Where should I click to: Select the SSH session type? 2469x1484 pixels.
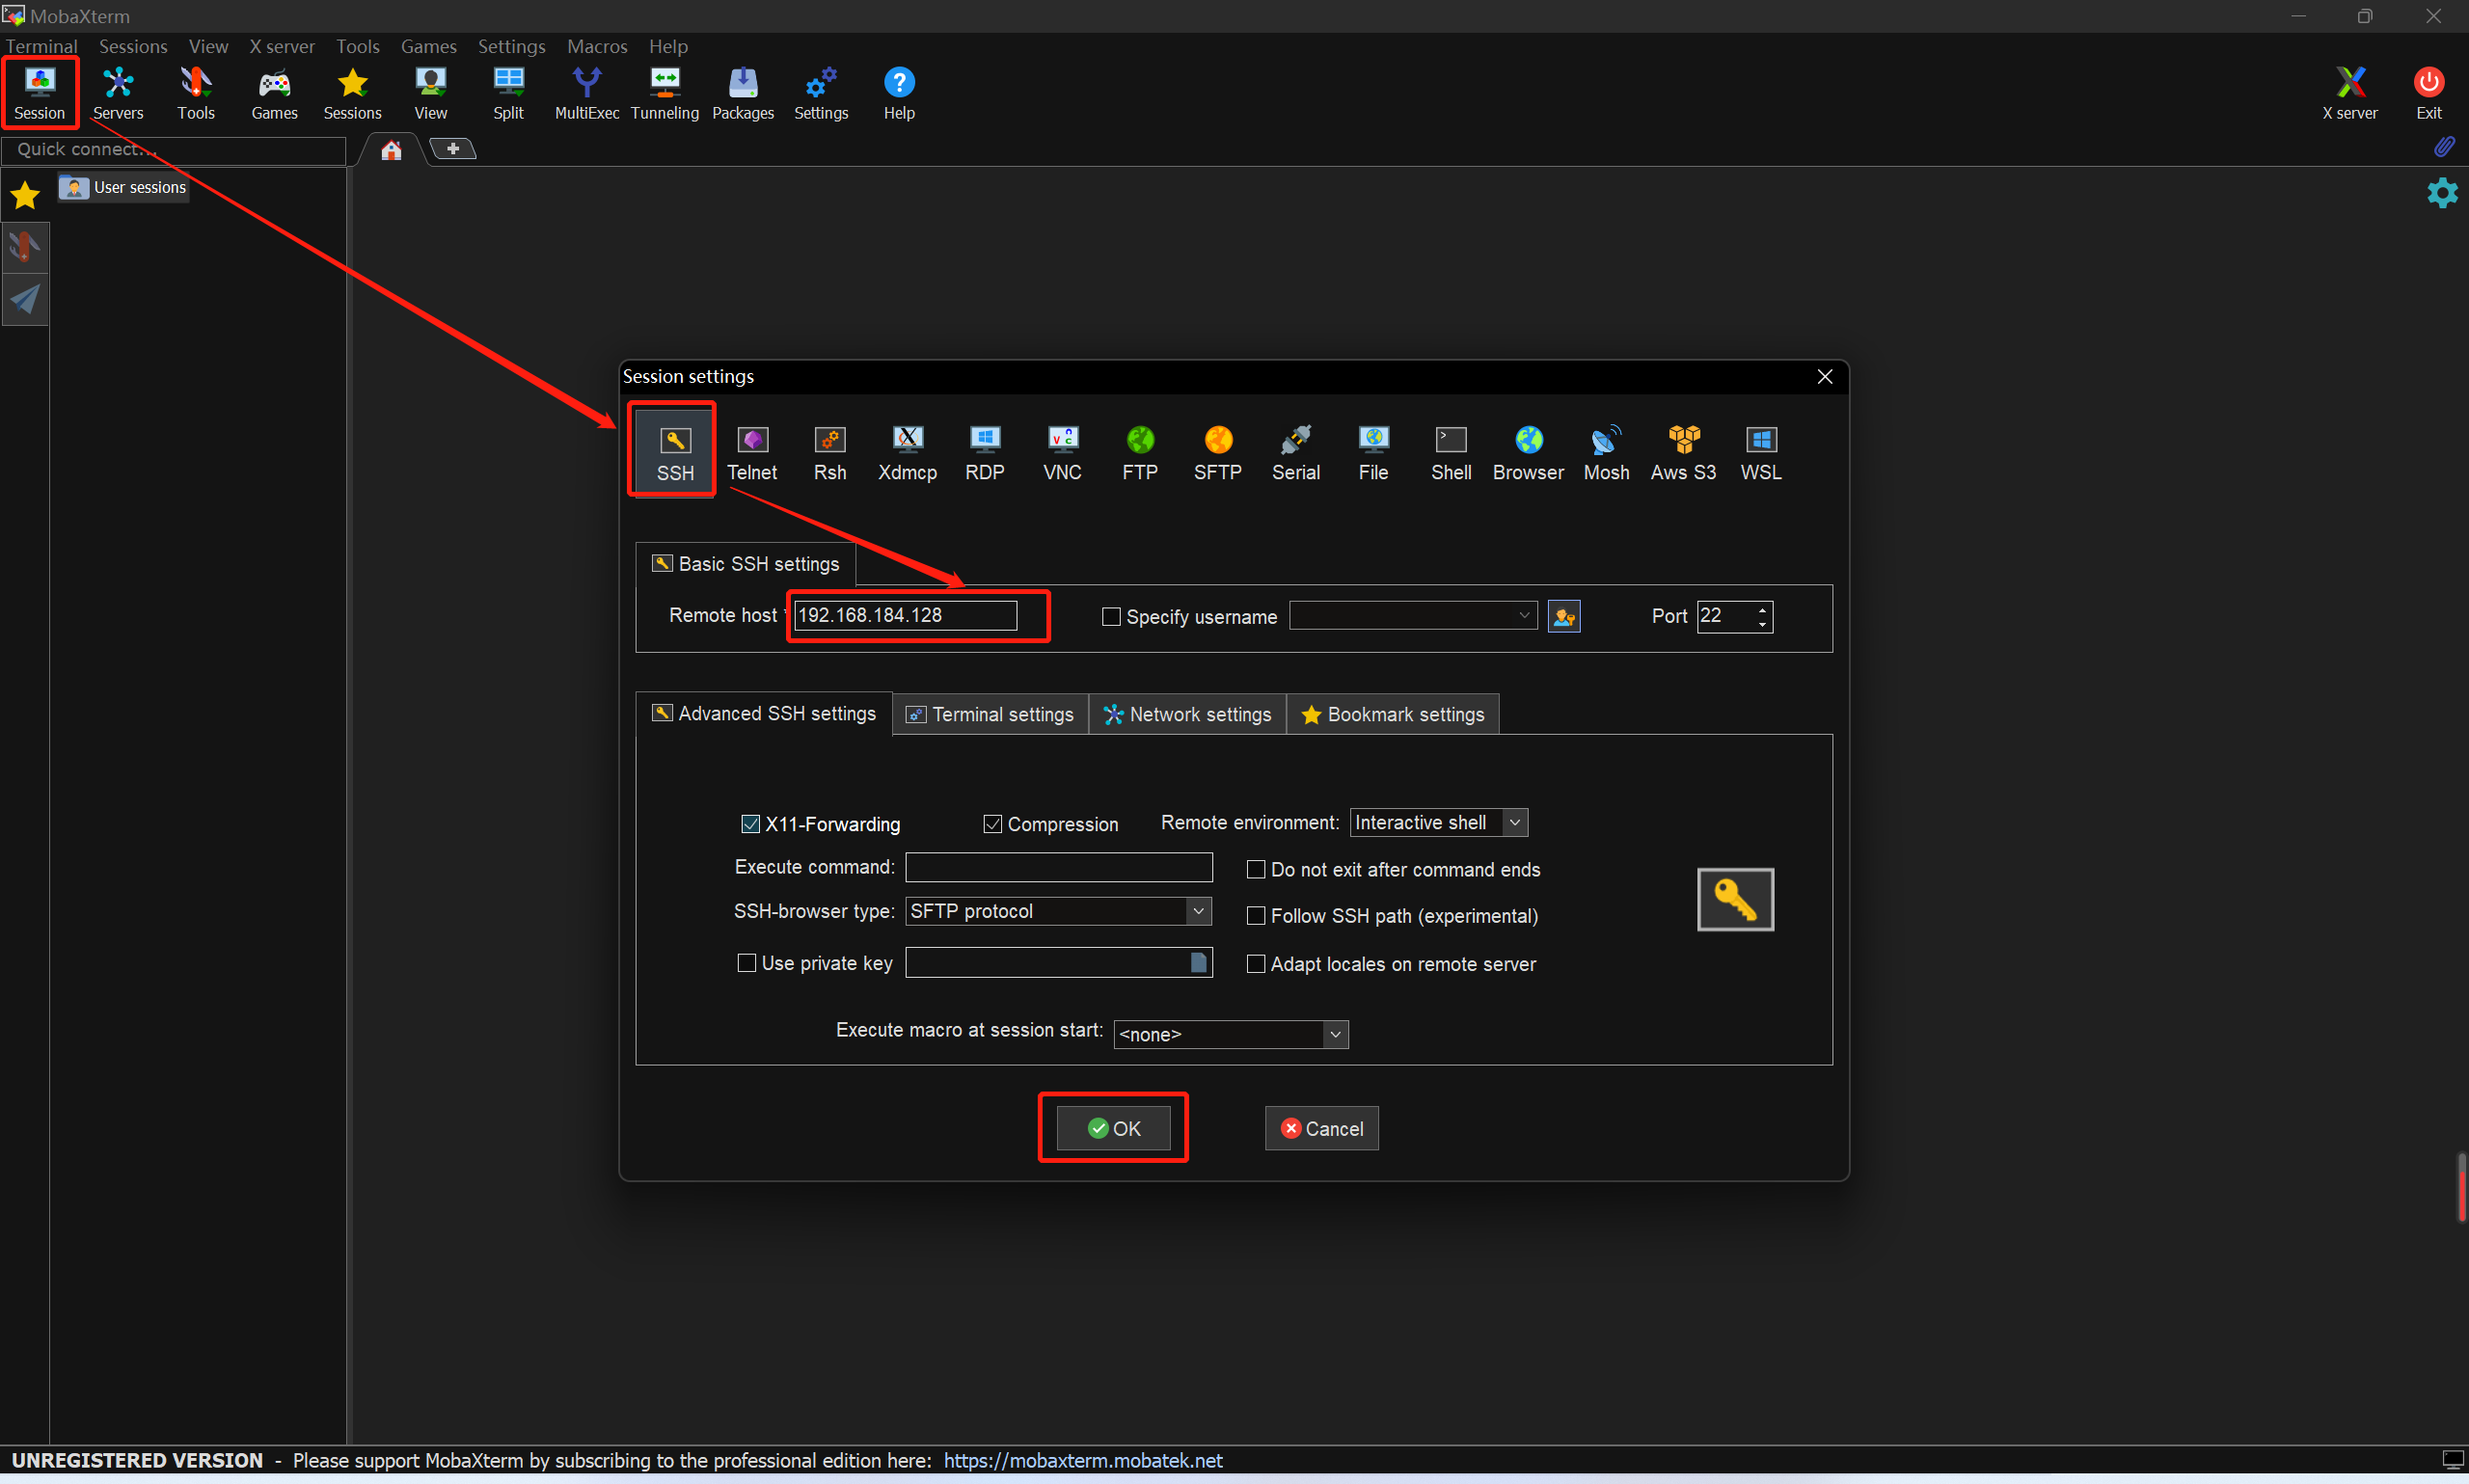675,452
